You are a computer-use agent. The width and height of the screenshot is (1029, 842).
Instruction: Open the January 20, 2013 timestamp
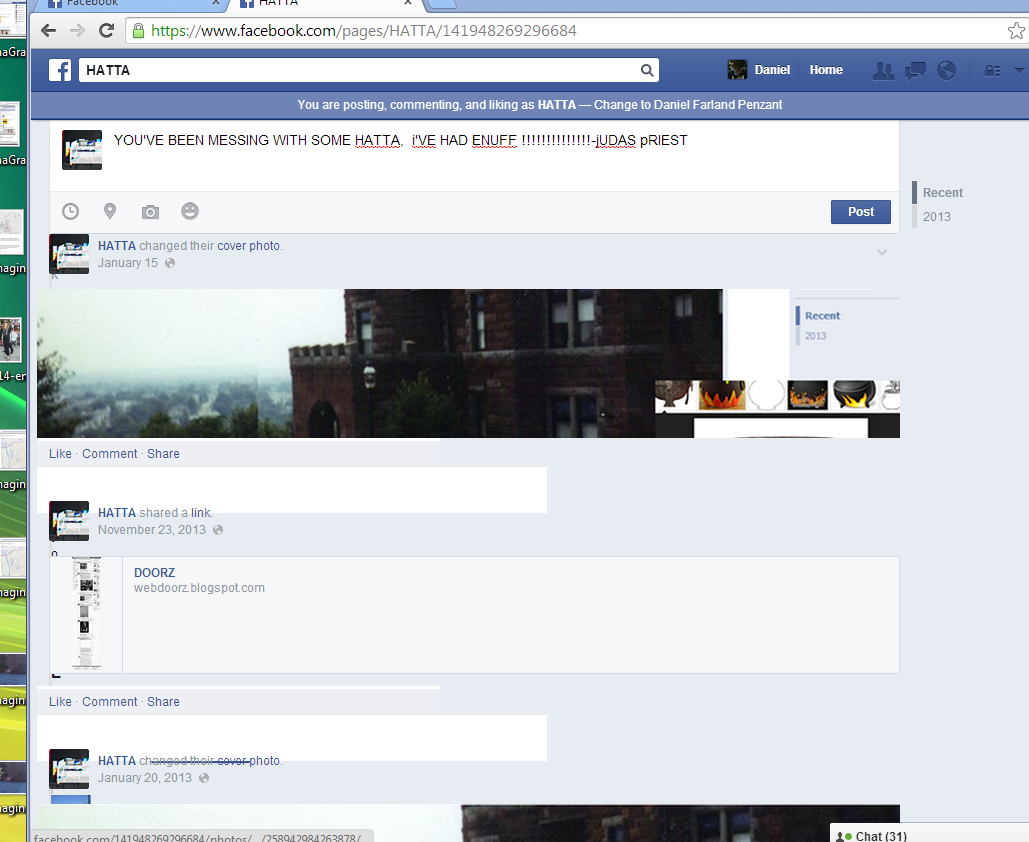click(144, 778)
